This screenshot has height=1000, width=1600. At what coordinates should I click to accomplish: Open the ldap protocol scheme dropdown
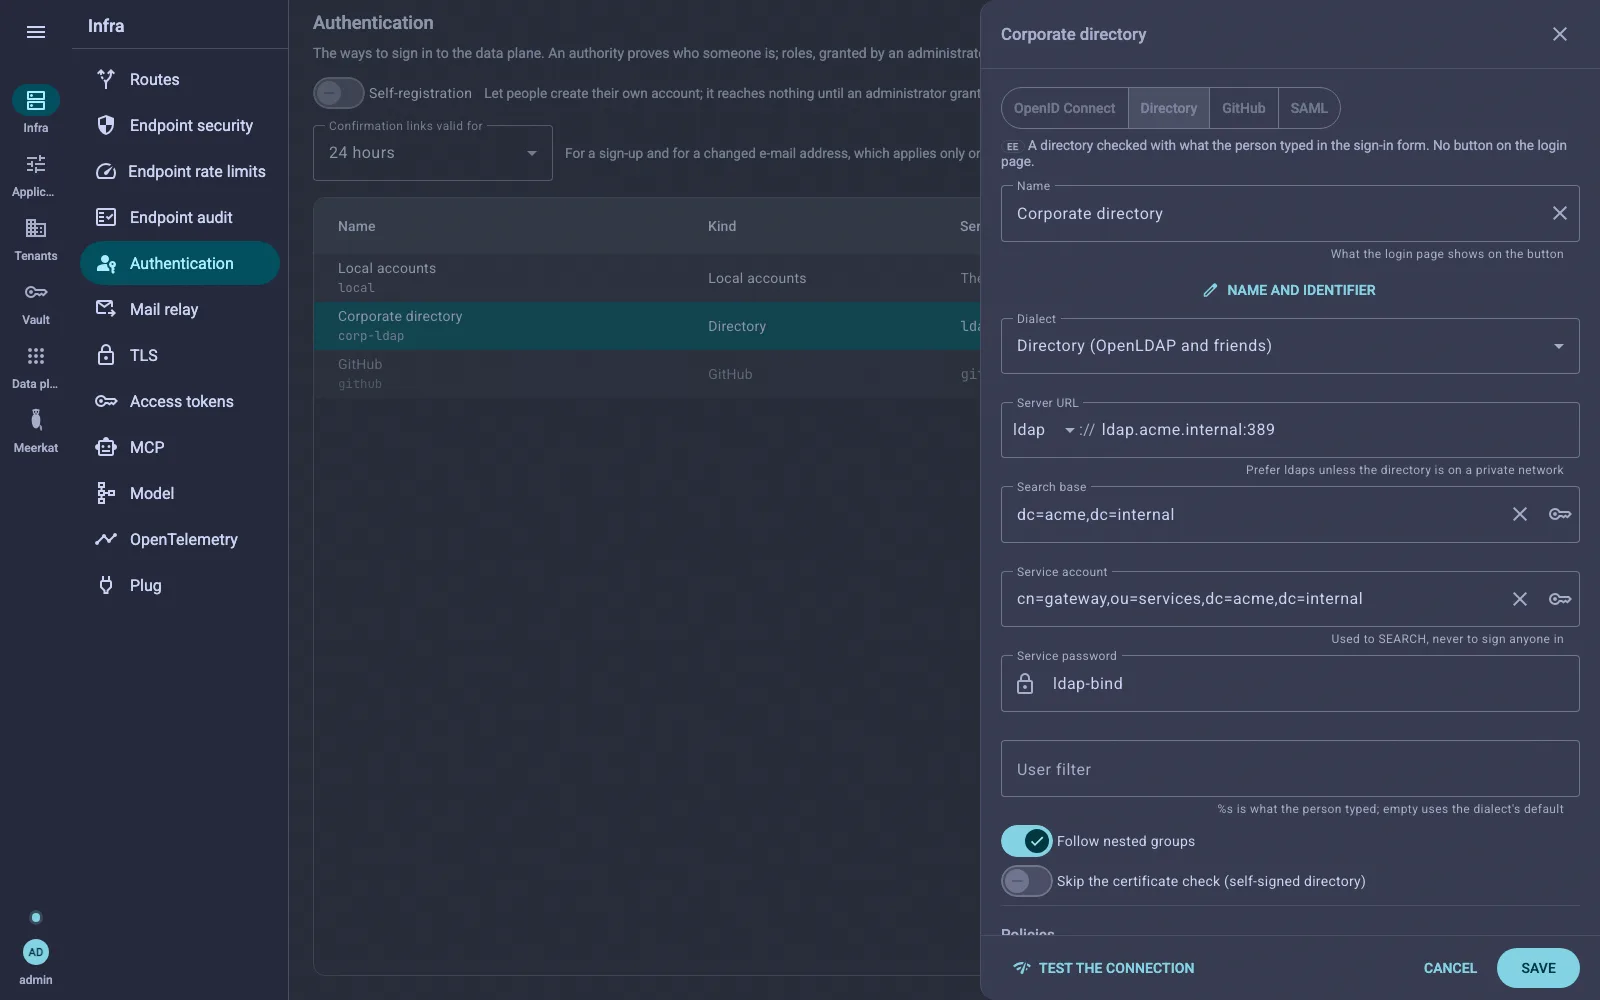pyautogui.click(x=1043, y=430)
